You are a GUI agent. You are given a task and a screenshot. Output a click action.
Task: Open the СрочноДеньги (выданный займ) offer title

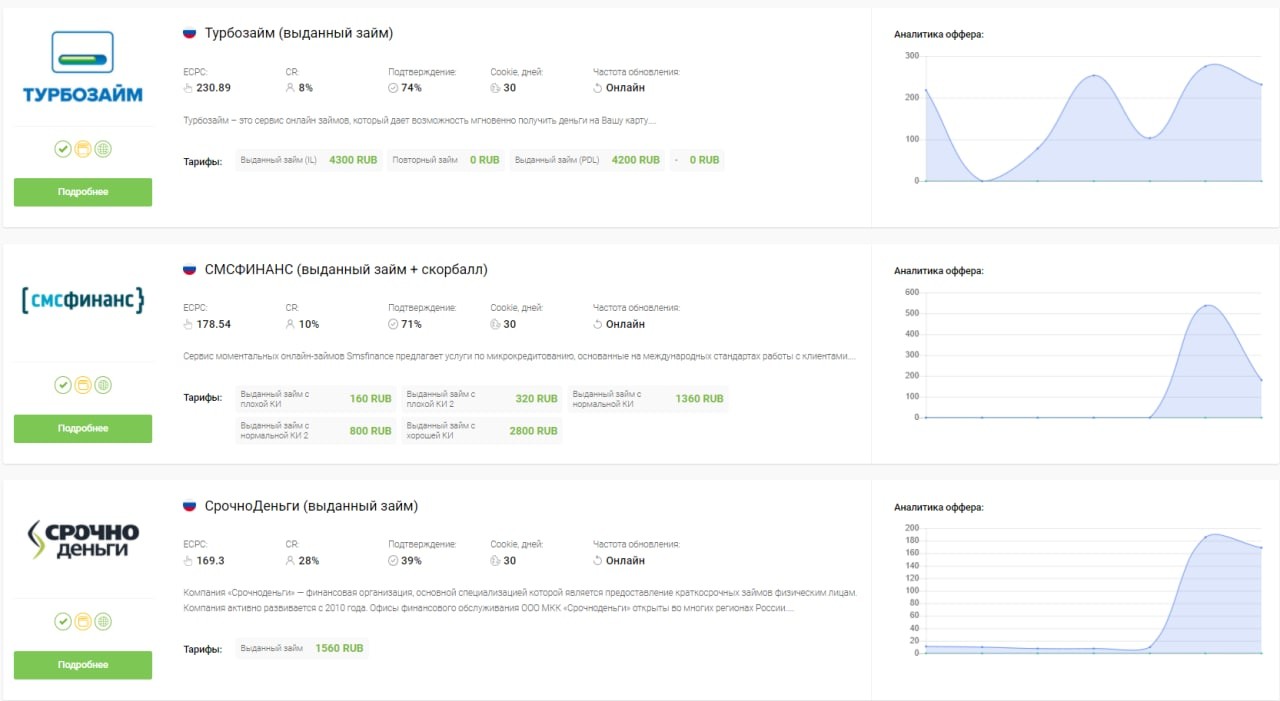point(311,506)
